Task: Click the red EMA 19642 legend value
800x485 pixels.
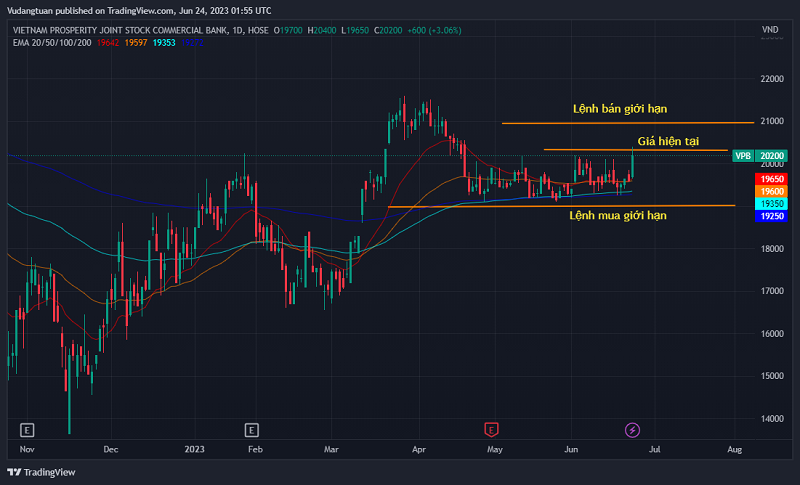Action: coord(111,42)
